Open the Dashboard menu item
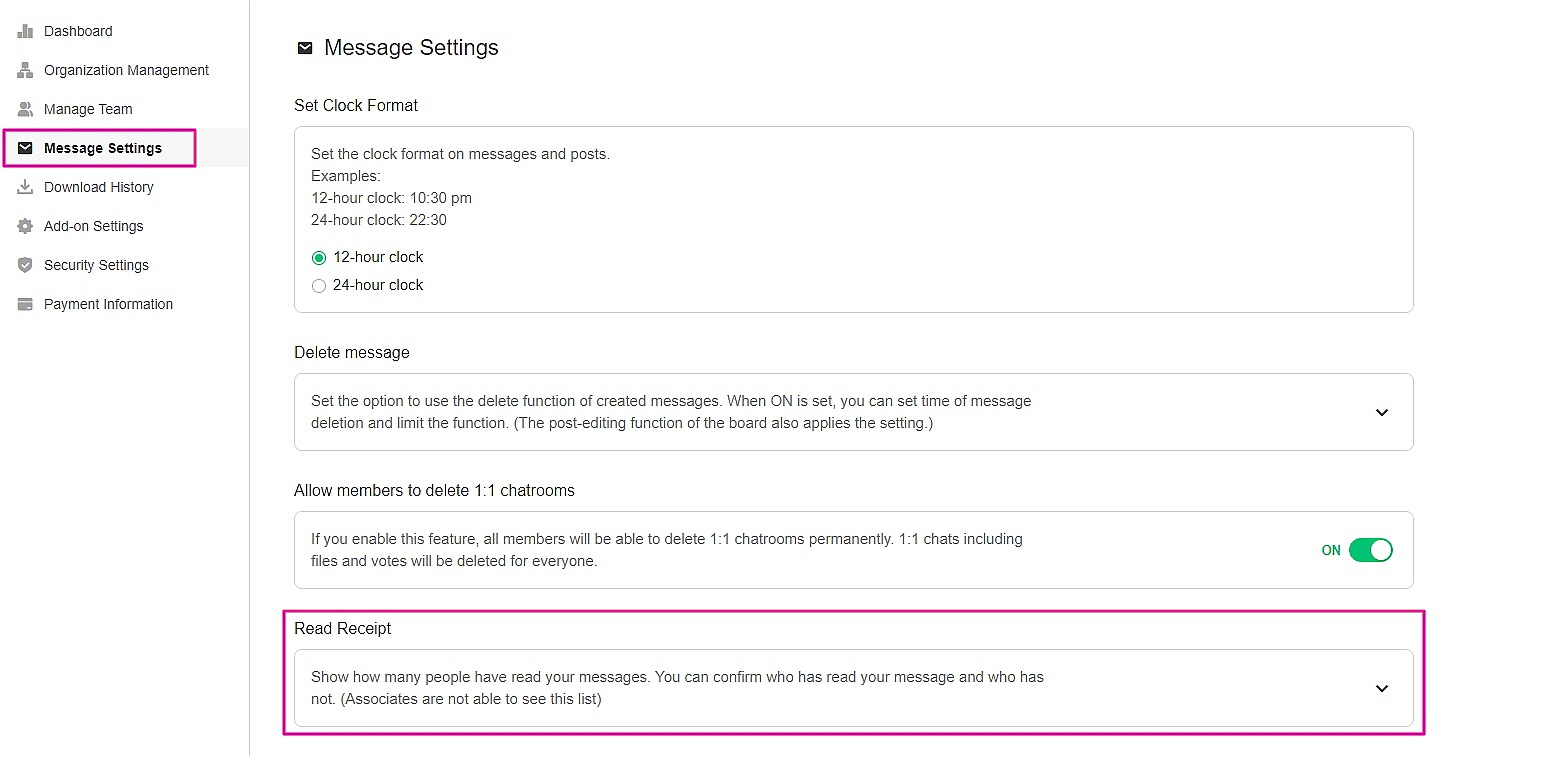1560x757 pixels. pos(78,31)
